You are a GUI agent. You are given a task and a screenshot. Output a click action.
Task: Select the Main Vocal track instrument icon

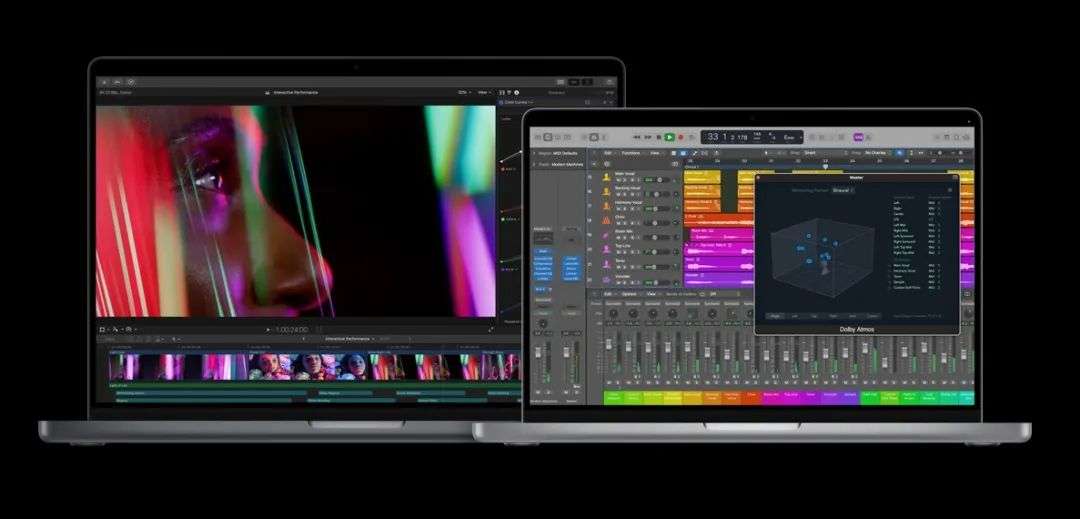606,179
